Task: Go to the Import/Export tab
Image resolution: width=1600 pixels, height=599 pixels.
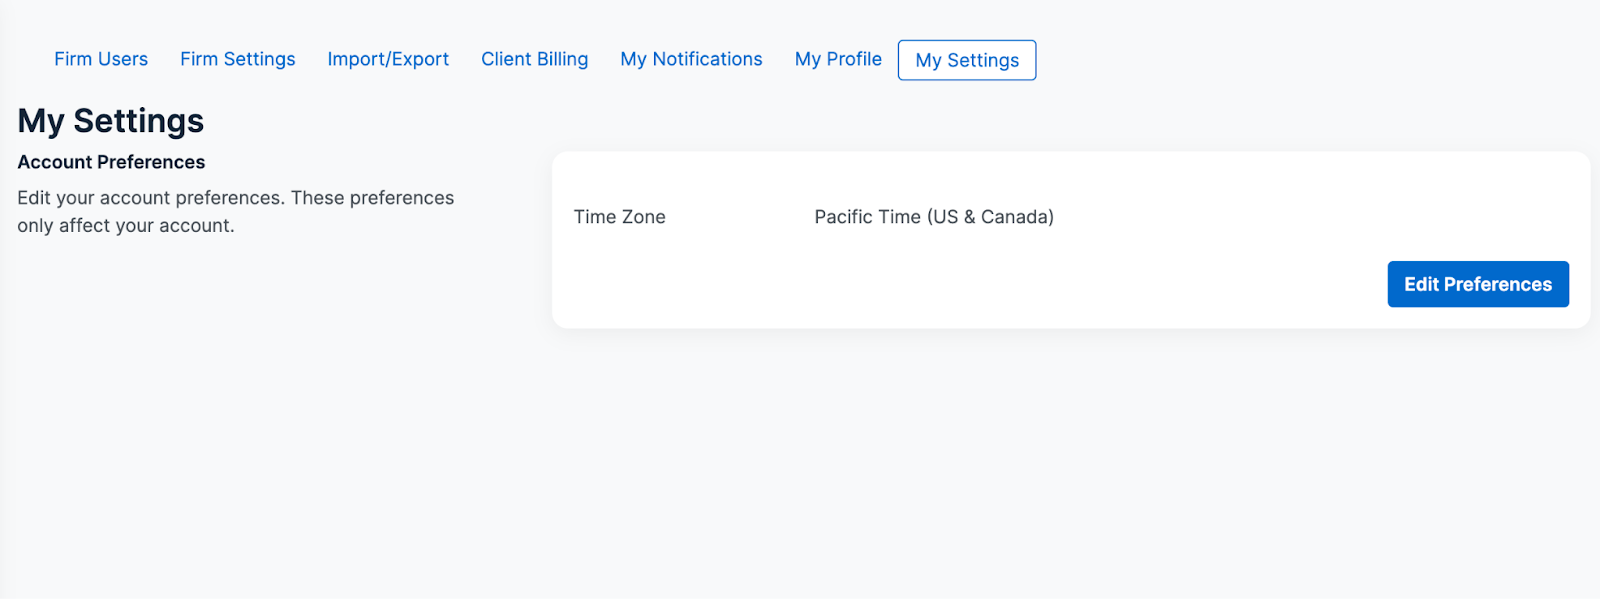Action: click(388, 59)
